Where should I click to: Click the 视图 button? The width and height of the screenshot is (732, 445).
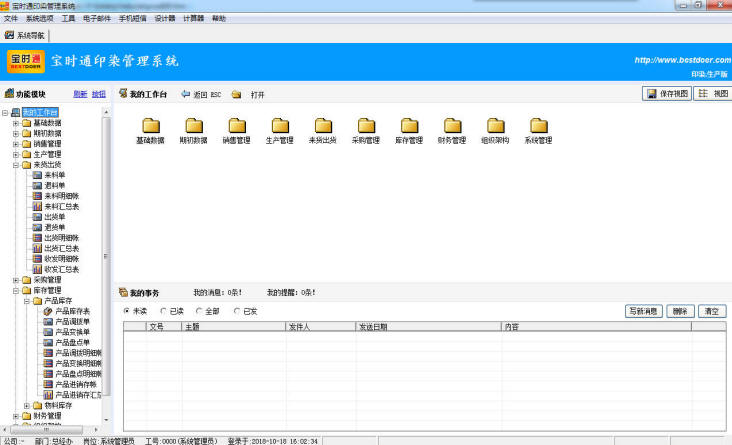click(713, 94)
